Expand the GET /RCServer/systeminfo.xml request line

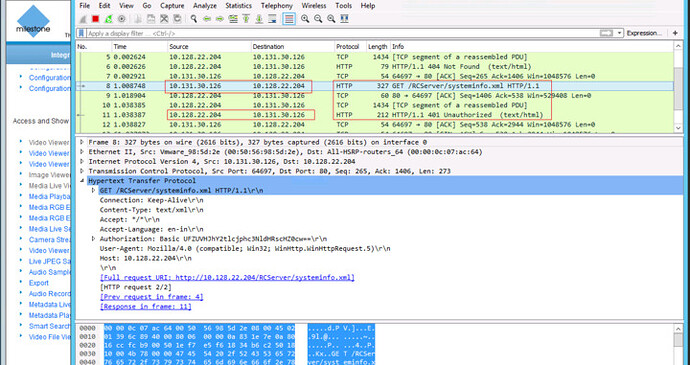[93, 190]
